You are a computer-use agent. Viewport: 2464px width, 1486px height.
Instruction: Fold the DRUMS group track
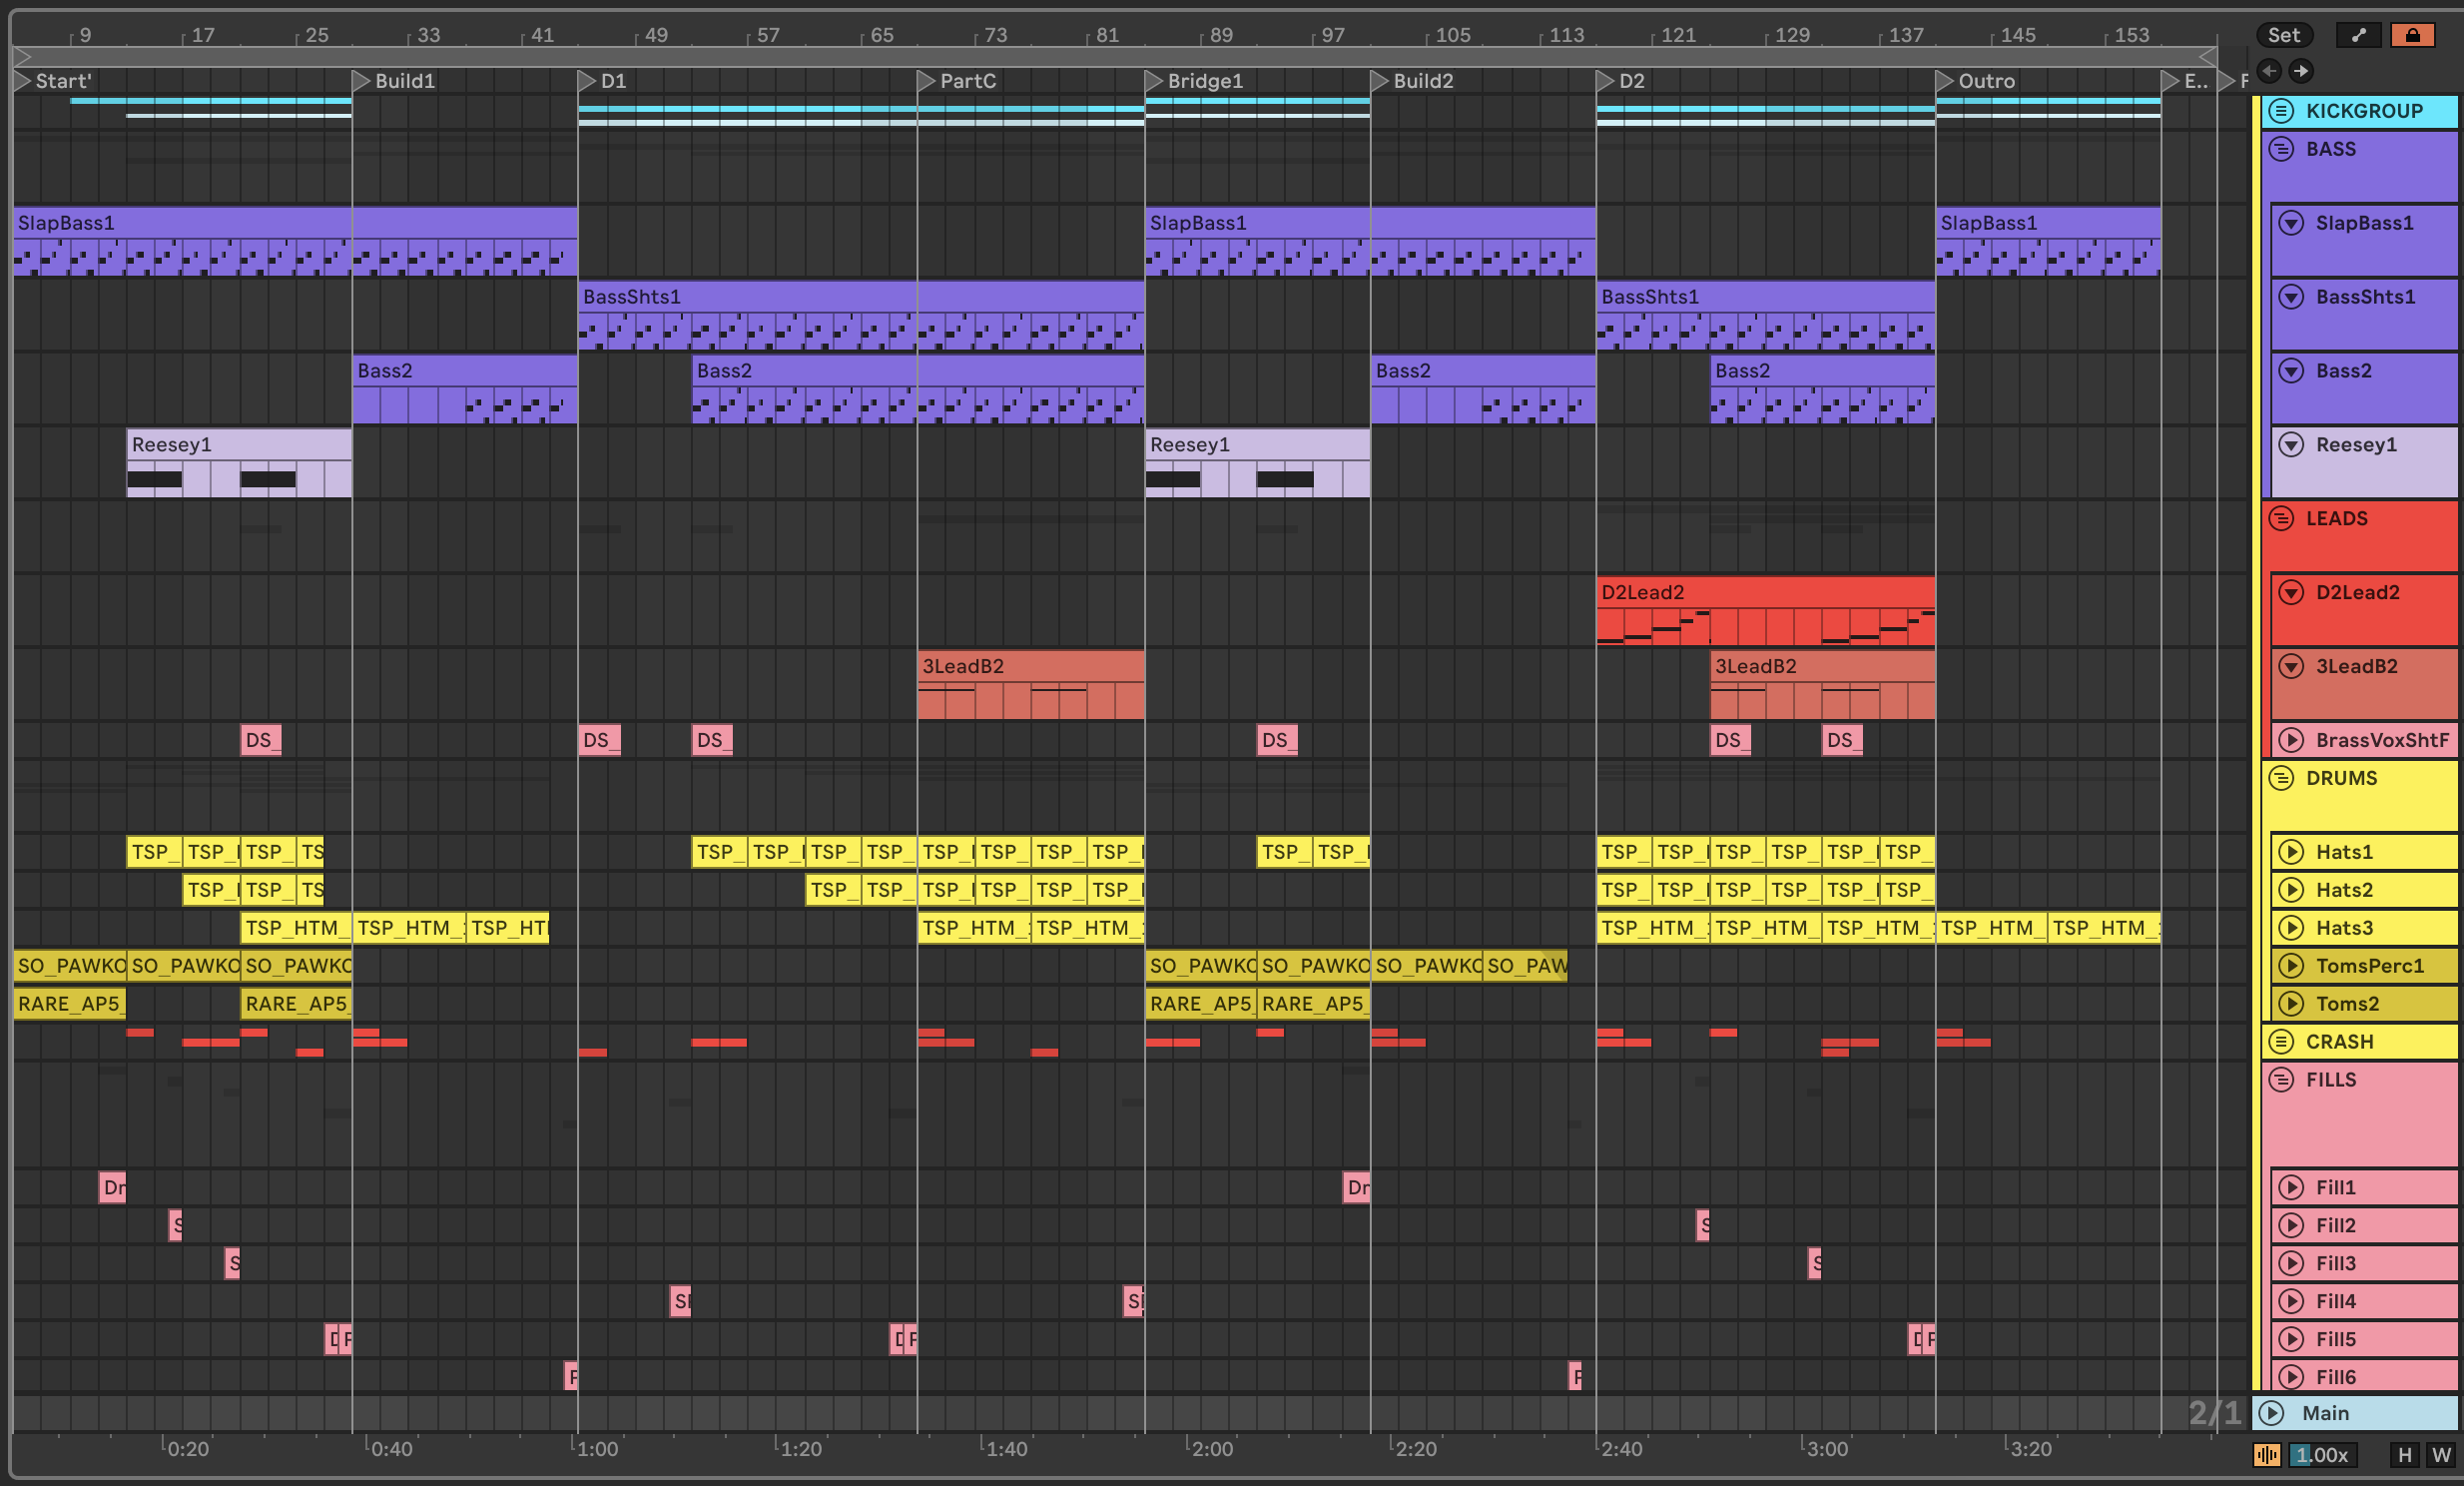point(2281,778)
